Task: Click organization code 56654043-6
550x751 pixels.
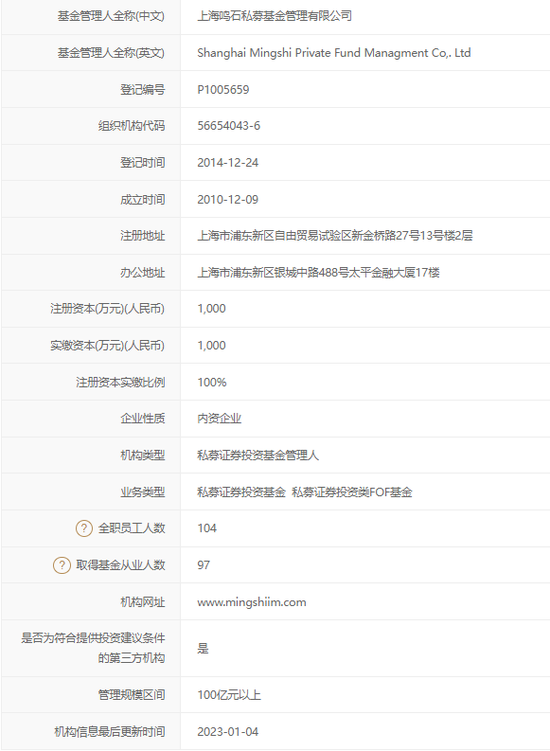Action: pos(229,126)
